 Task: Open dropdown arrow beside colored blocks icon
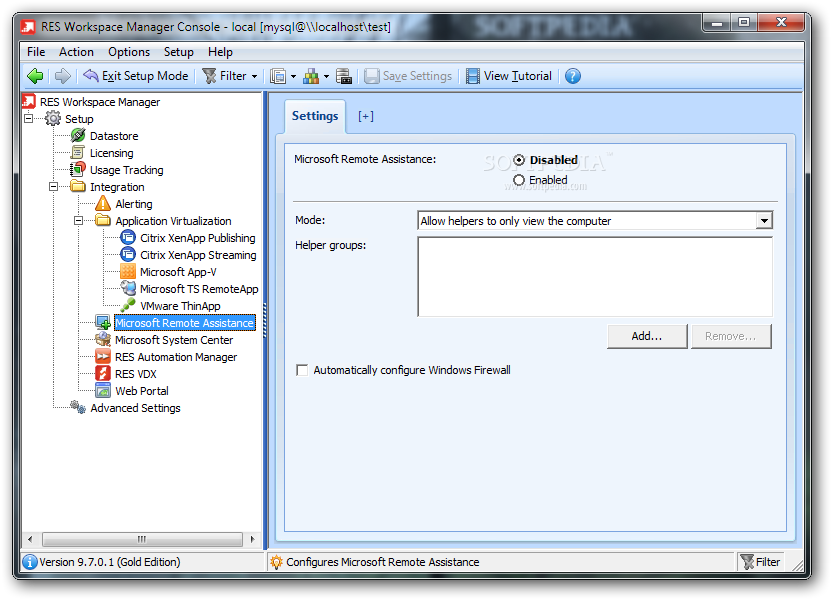pos(326,76)
